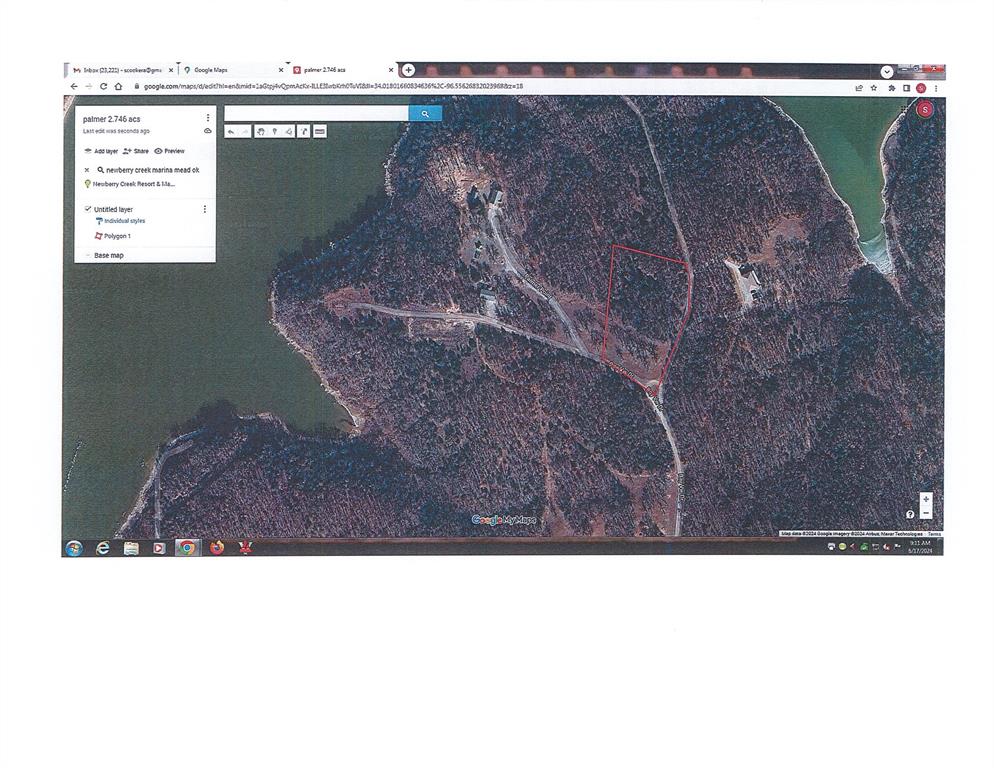Open Internet Explorer from taskbar
The width and height of the screenshot is (994, 768).
[x=103, y=548]
